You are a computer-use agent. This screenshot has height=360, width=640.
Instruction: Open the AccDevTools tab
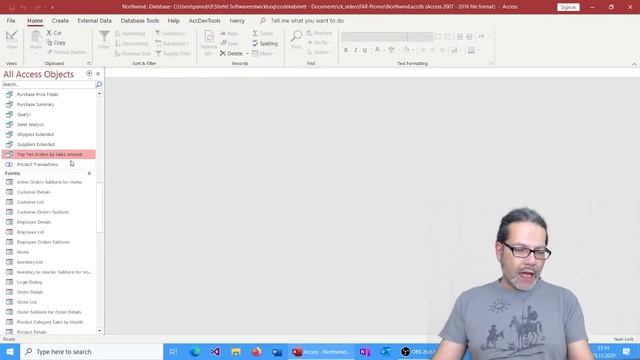204,20
